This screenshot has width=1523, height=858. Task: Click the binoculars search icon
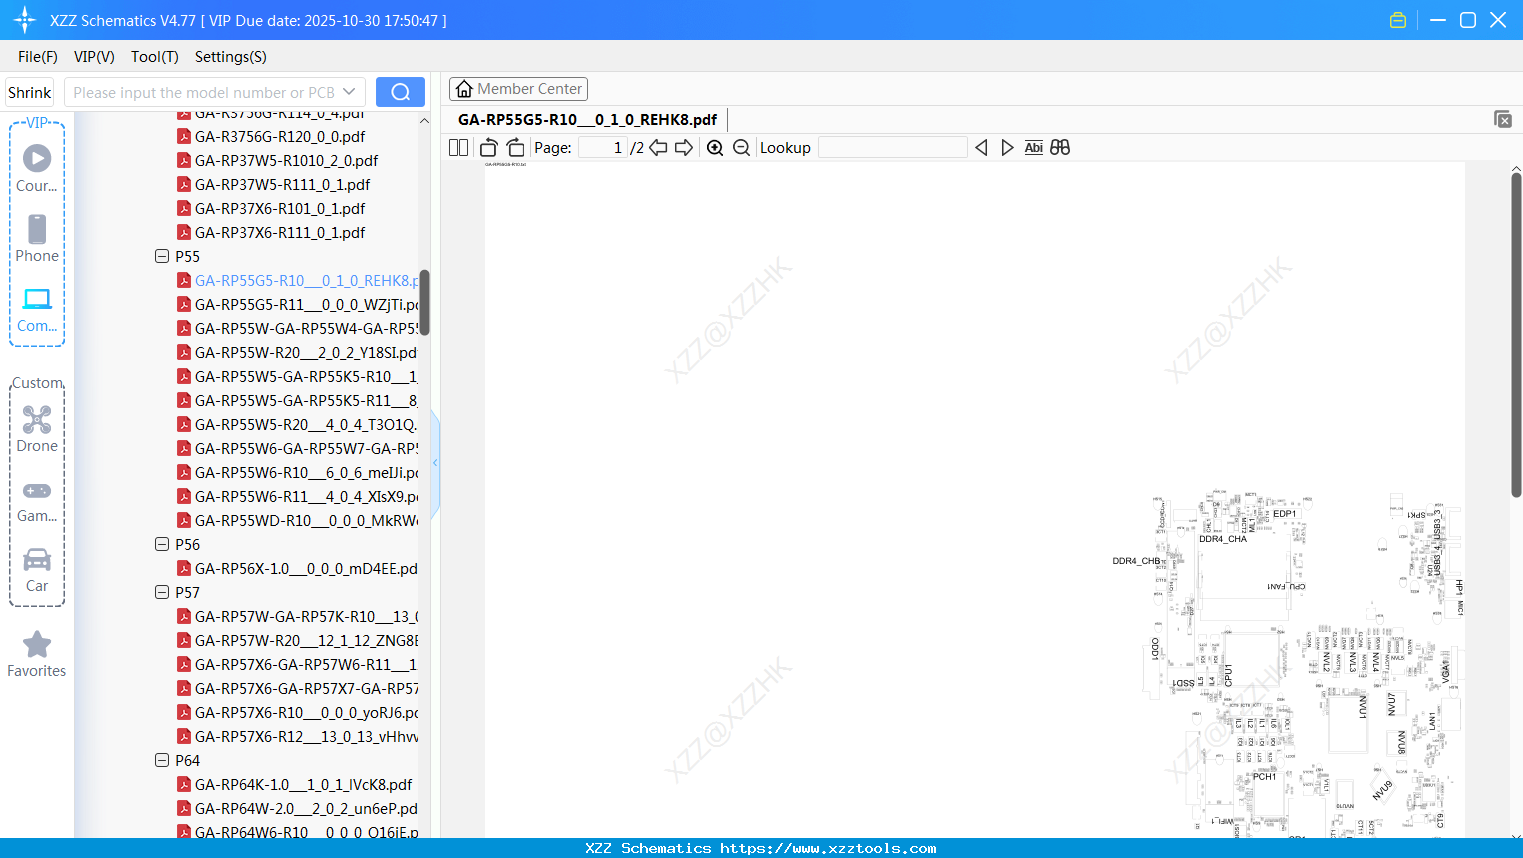click(1060, 147)
